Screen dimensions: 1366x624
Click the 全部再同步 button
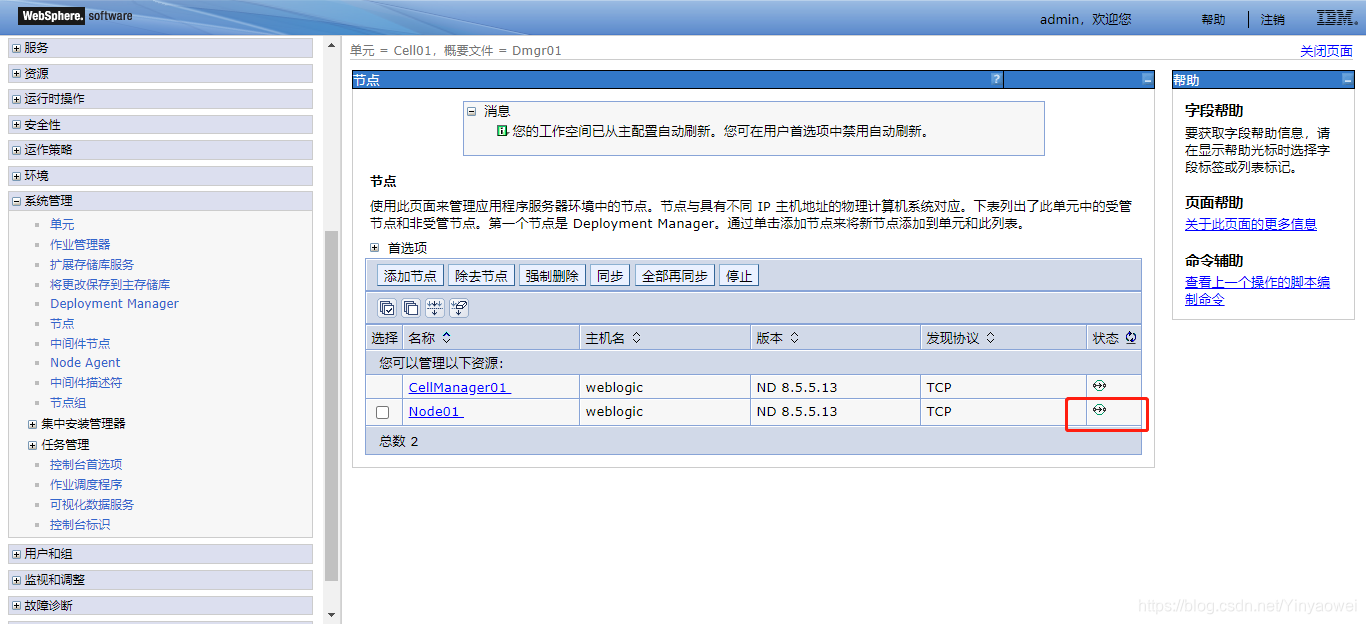click(x=675, y=276)
